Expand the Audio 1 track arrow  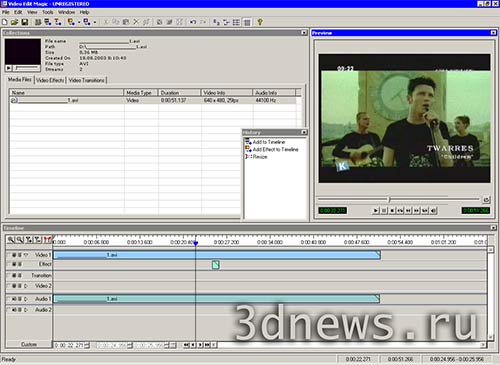[x=26, y=299]
